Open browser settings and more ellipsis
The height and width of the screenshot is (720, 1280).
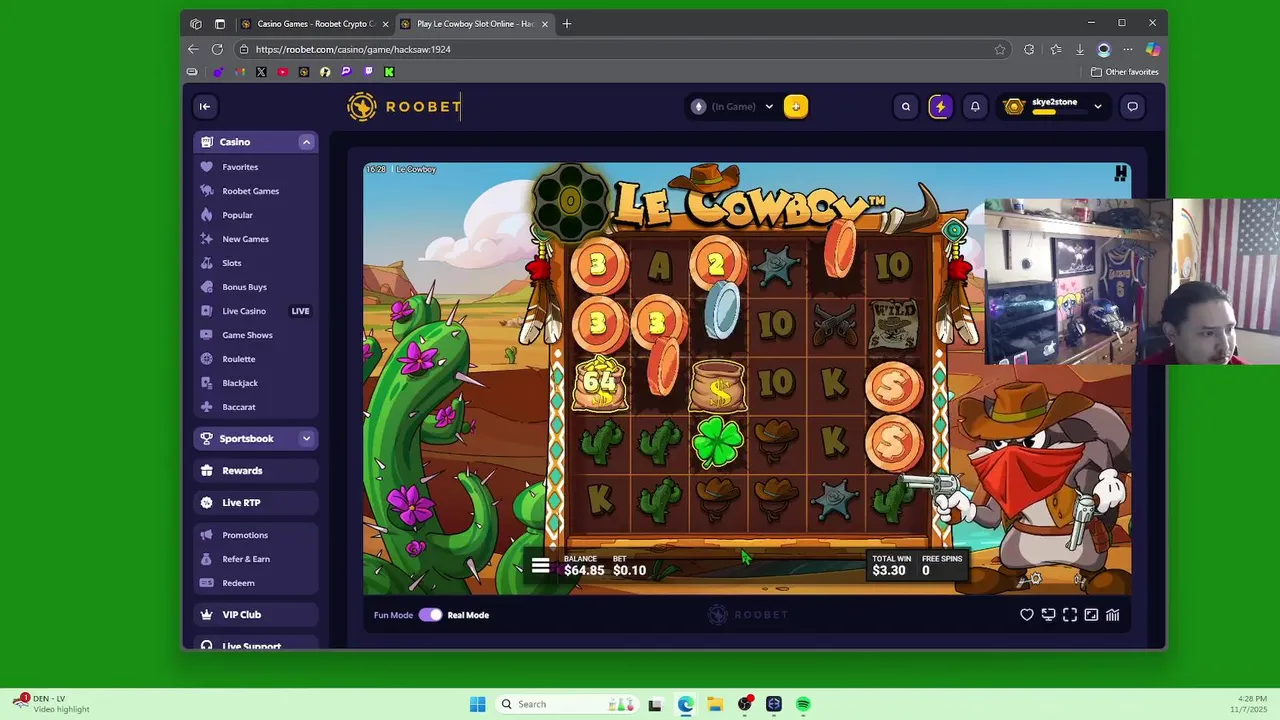tap(1128, 49)
